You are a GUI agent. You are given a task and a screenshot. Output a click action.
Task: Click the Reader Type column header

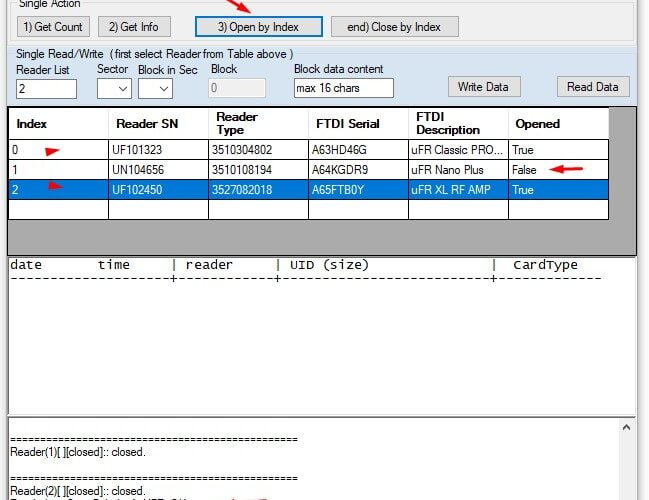pyautogui.click(x=258, y=123)
